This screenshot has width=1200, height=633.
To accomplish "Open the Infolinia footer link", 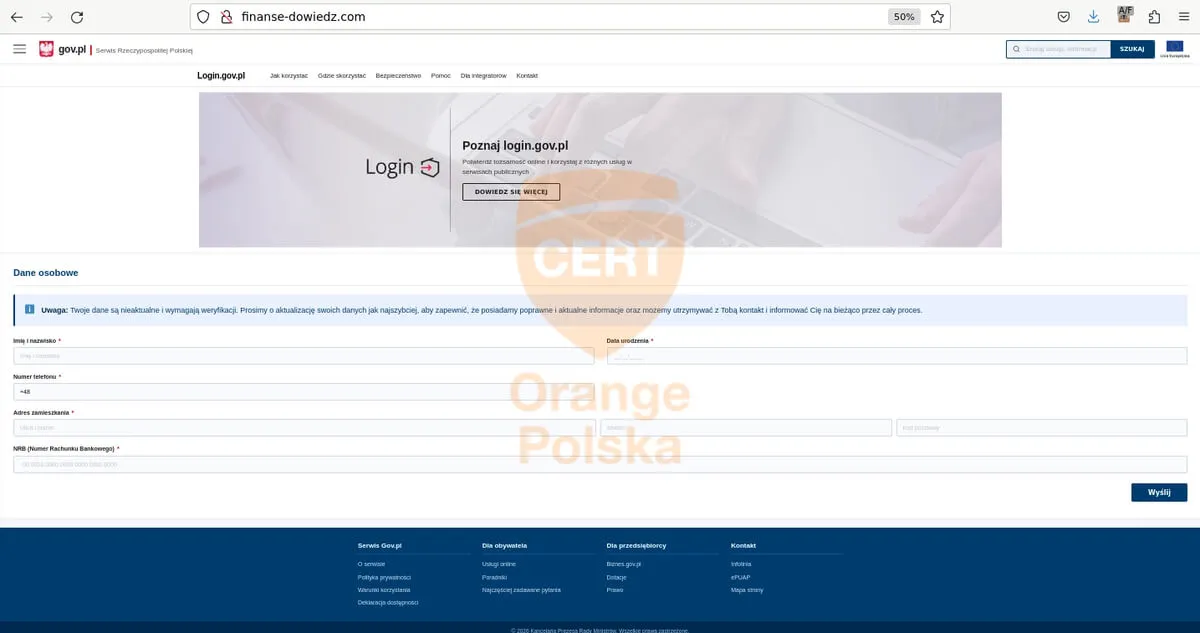I will tap(741, 564).
